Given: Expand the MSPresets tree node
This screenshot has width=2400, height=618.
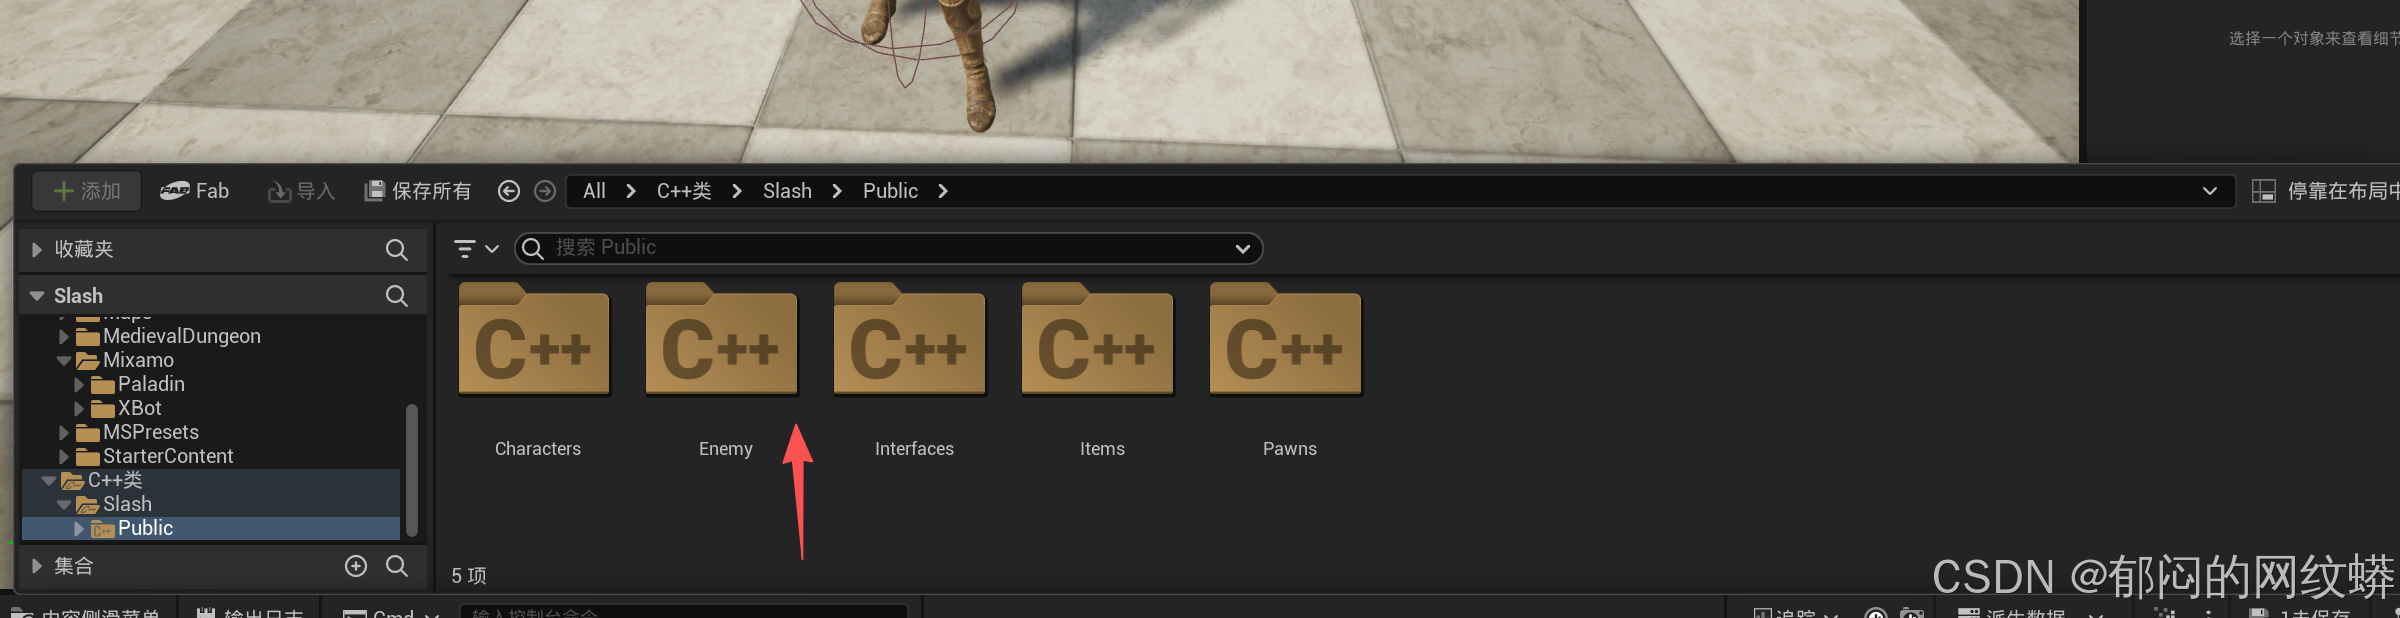Looking at the screenshot, I should pos(64,432).
